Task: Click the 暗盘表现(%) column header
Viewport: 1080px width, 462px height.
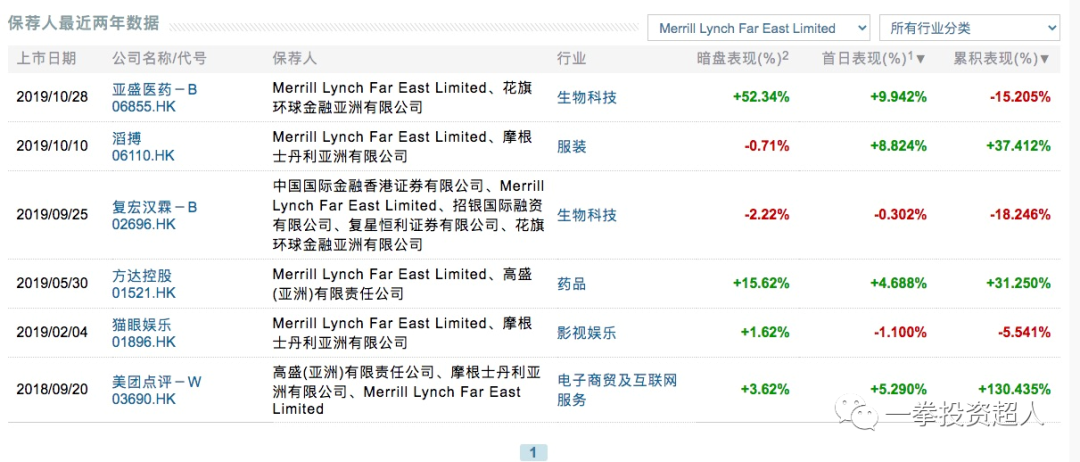Action: click(x=742, y=59)
